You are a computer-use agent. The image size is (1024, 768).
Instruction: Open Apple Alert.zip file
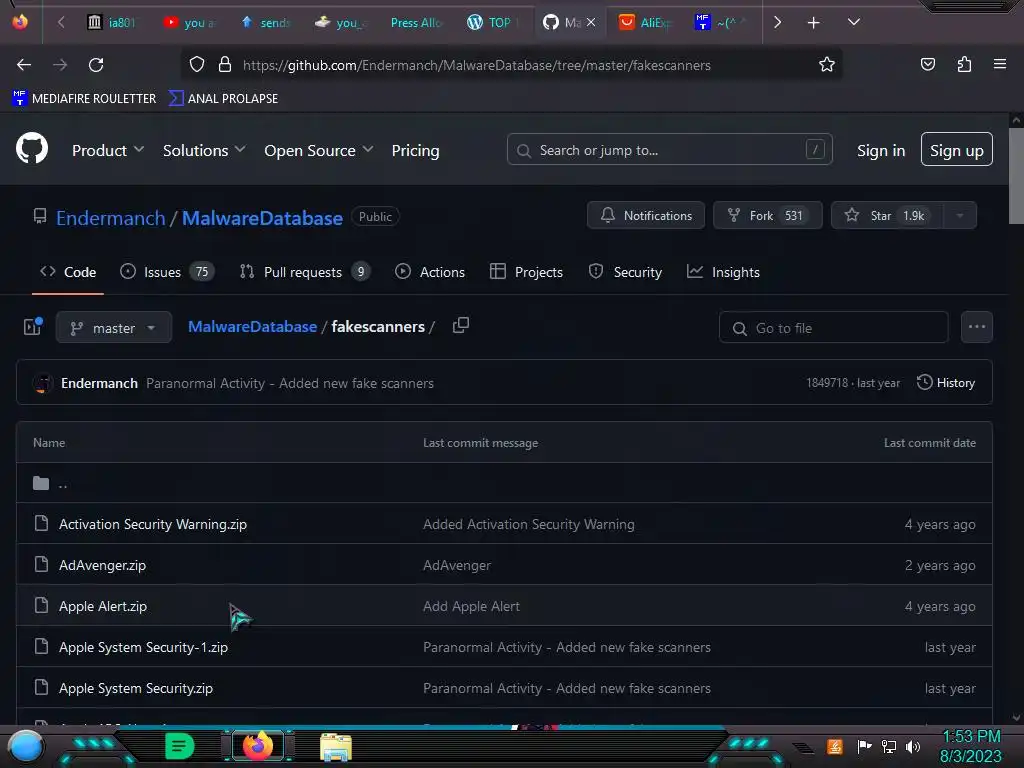pos(103,607)
